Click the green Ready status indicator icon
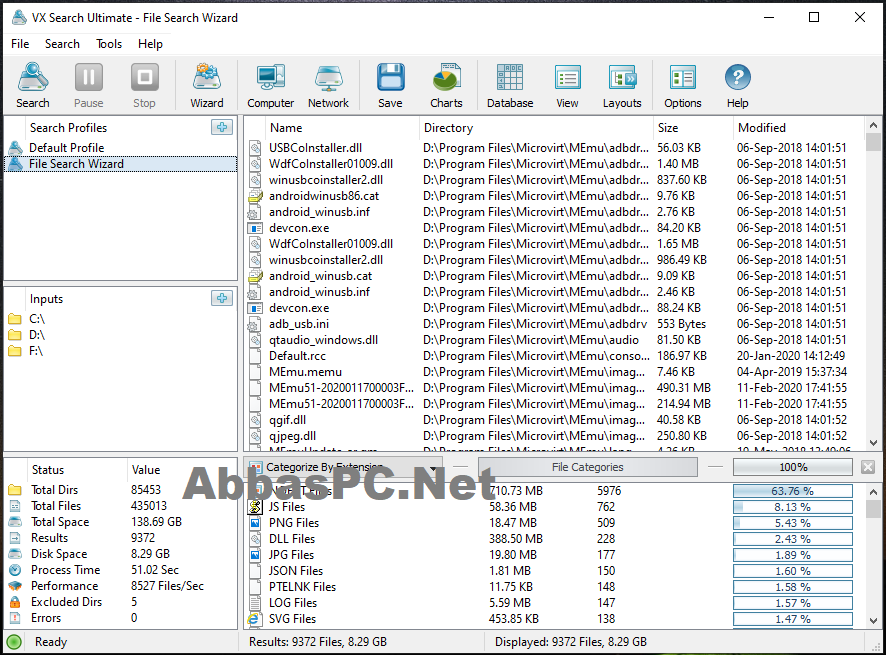Image resolution: width=886 pixels, height=655 pixels. pyautogui.click(x=14, y=642)
